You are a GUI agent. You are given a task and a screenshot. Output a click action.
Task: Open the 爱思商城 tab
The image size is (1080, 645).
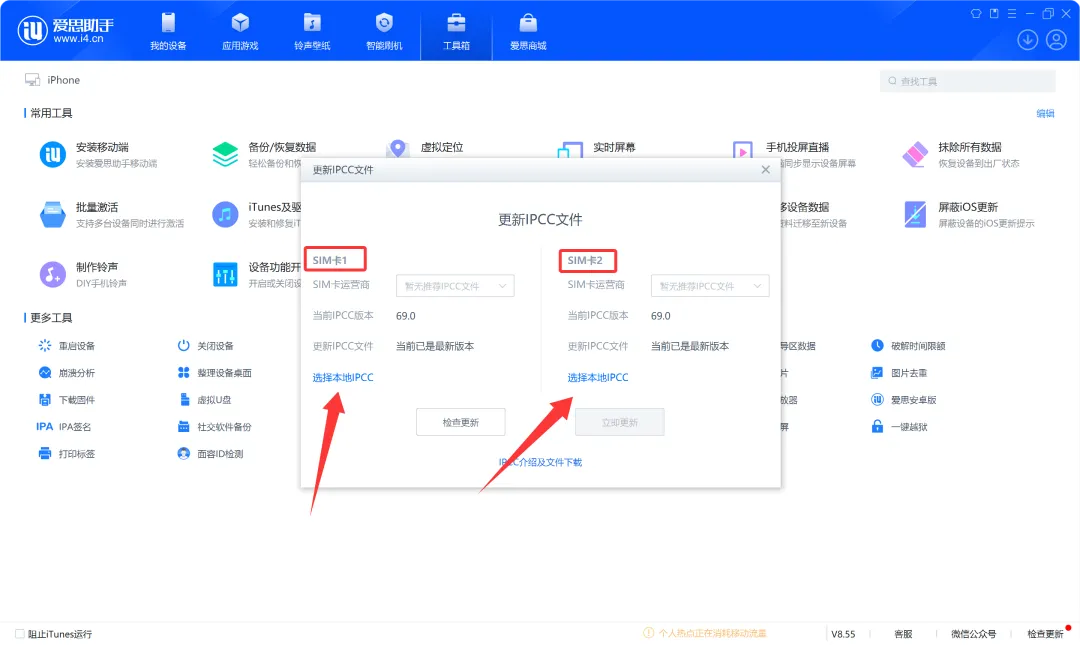click(x=528, y=31)
